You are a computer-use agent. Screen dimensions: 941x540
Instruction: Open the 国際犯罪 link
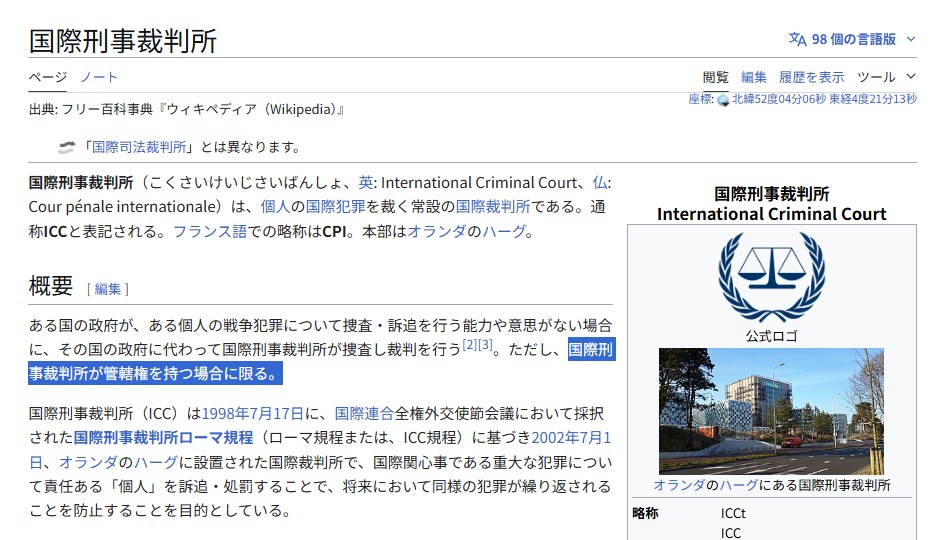(335, 206)
